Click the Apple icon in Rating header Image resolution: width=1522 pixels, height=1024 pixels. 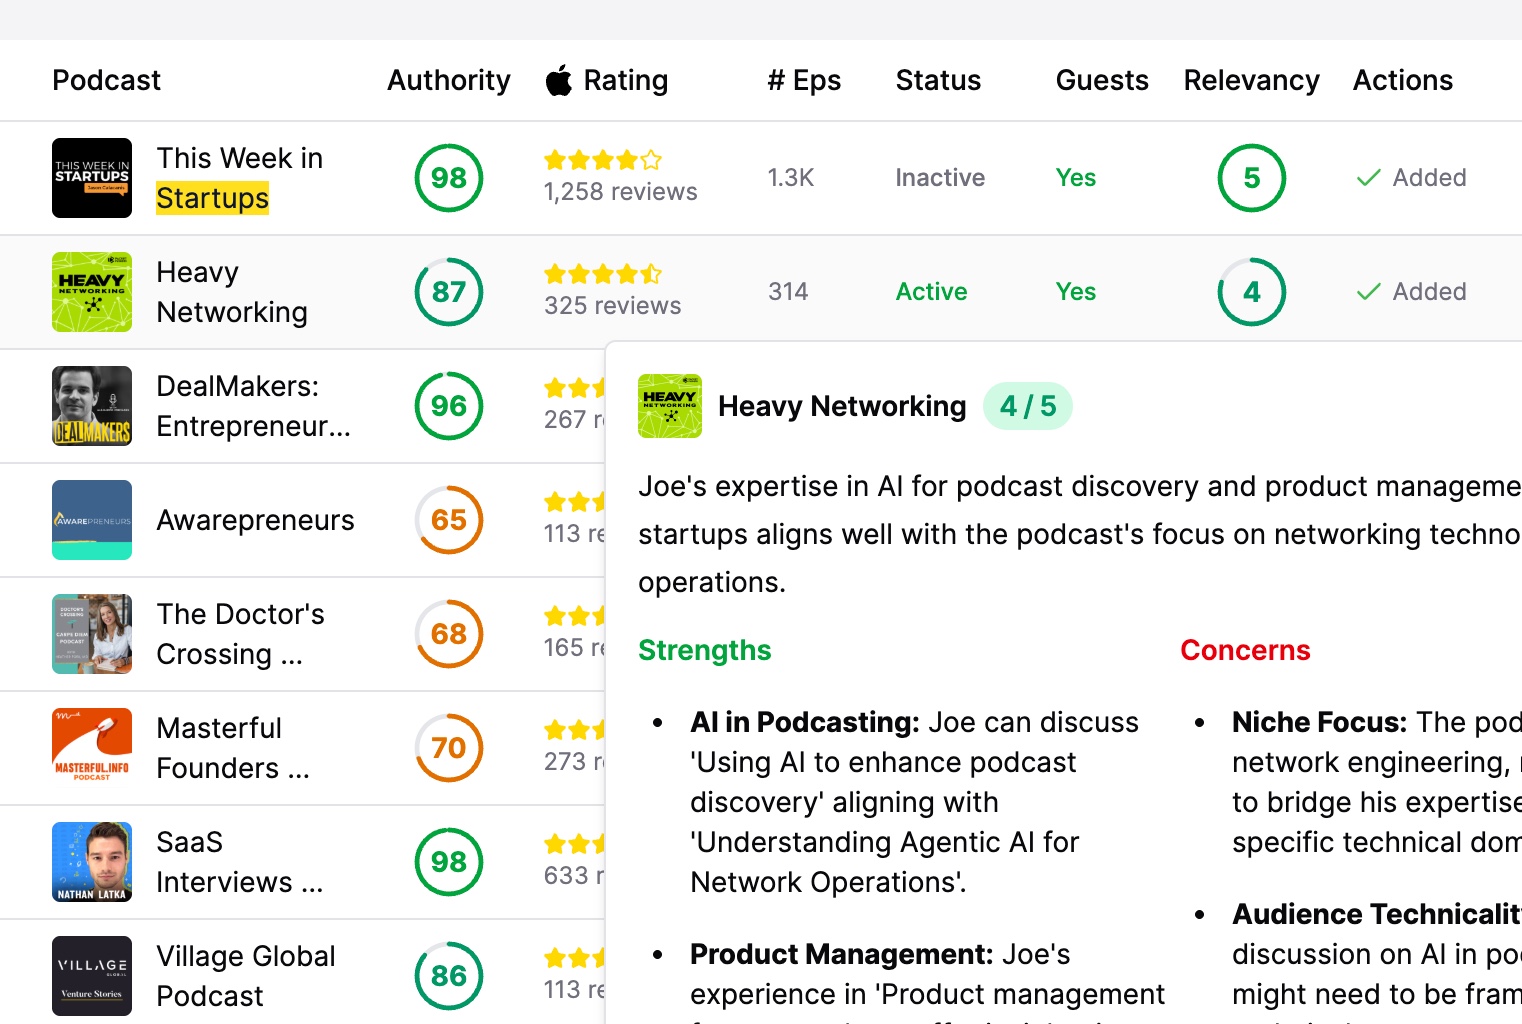(x=559, y=80)
